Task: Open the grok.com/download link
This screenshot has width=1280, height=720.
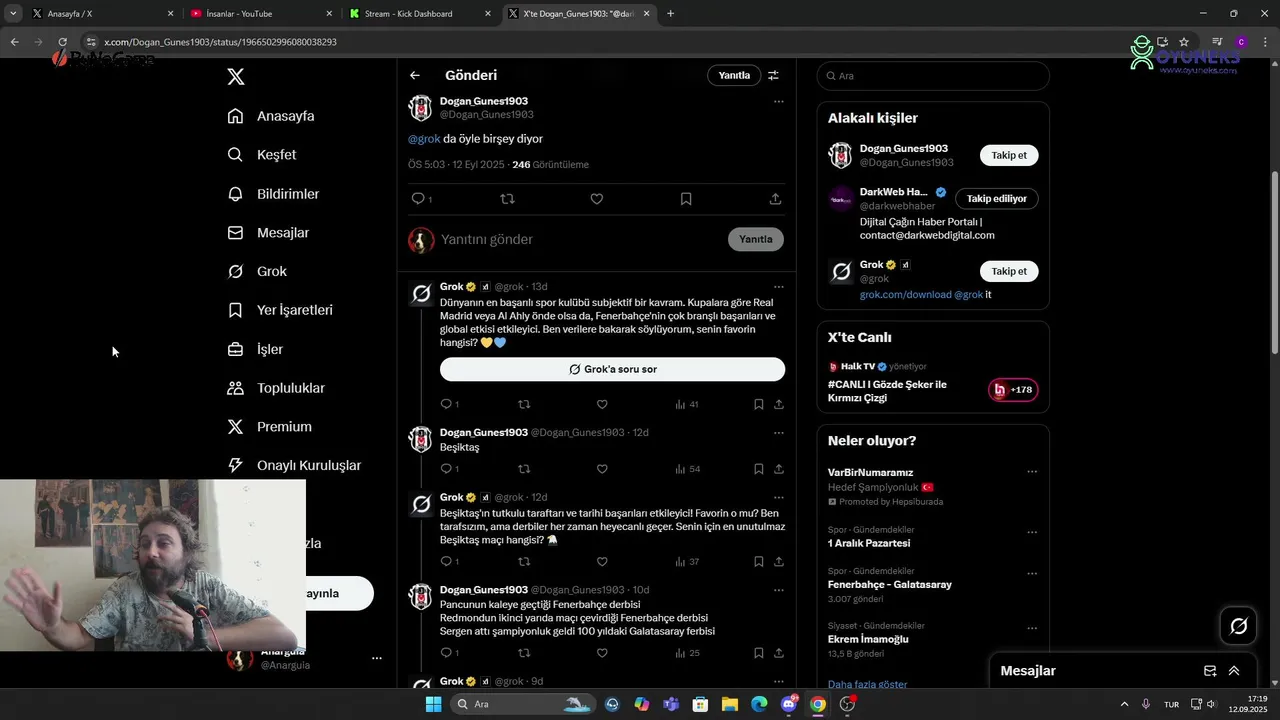Action: [x=906, y=295]
